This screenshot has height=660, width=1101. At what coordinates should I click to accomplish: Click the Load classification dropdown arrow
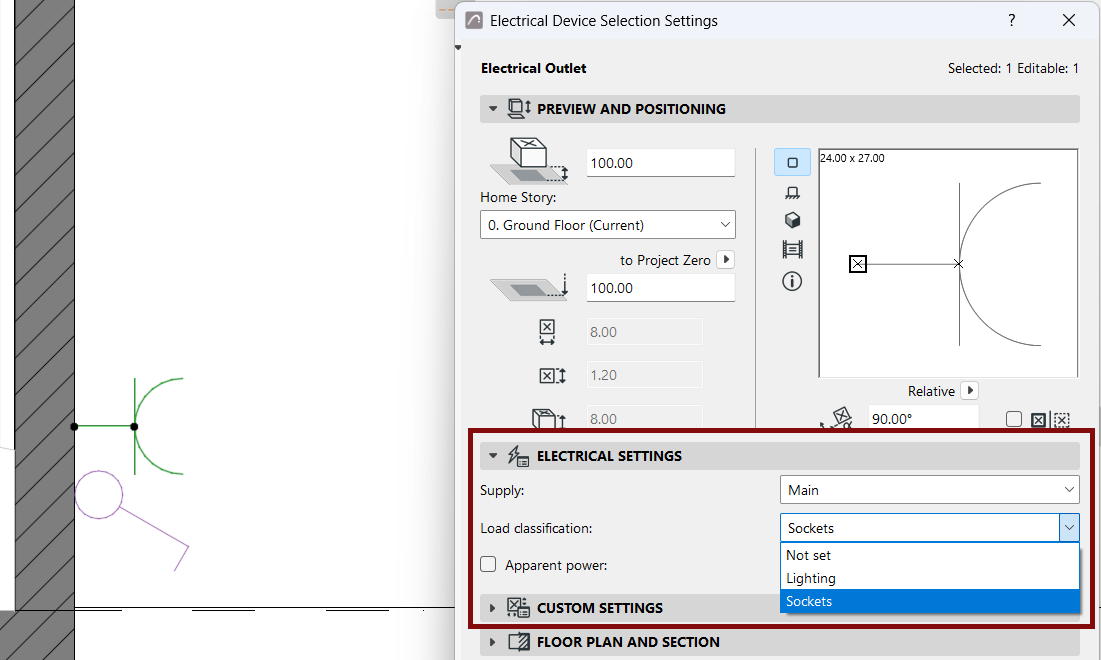[x=1069, y=527]
